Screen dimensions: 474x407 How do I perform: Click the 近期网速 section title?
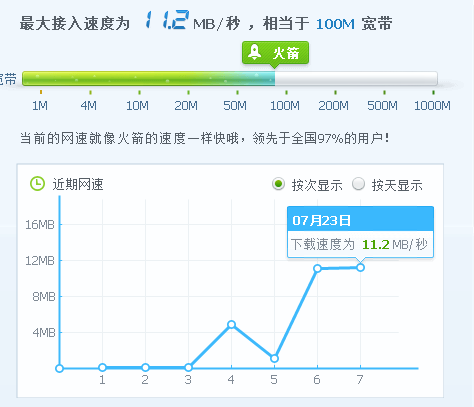(x=78, y=184)
